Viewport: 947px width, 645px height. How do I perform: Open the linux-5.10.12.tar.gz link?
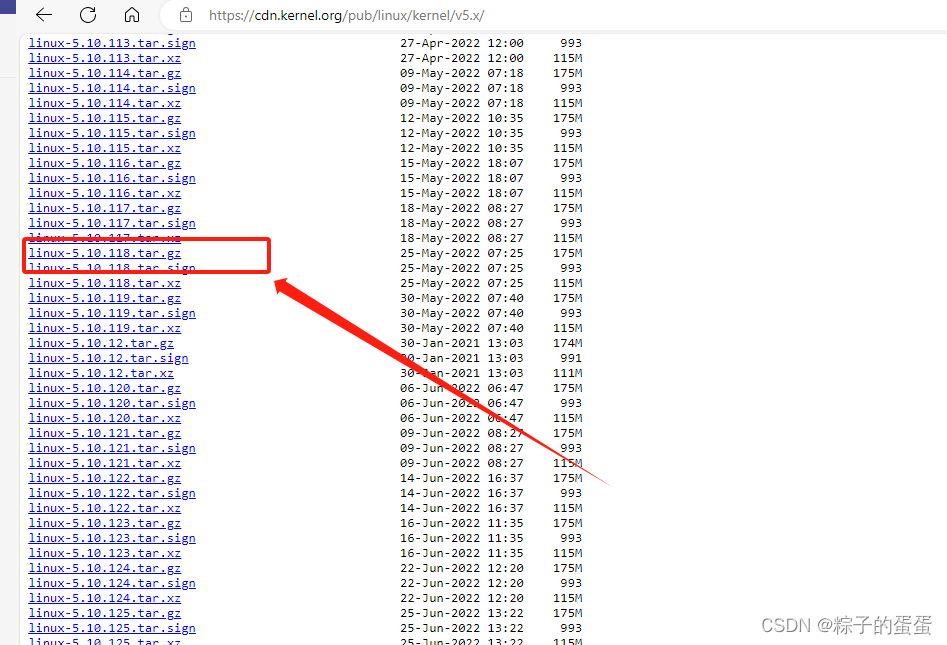(100, 342)
